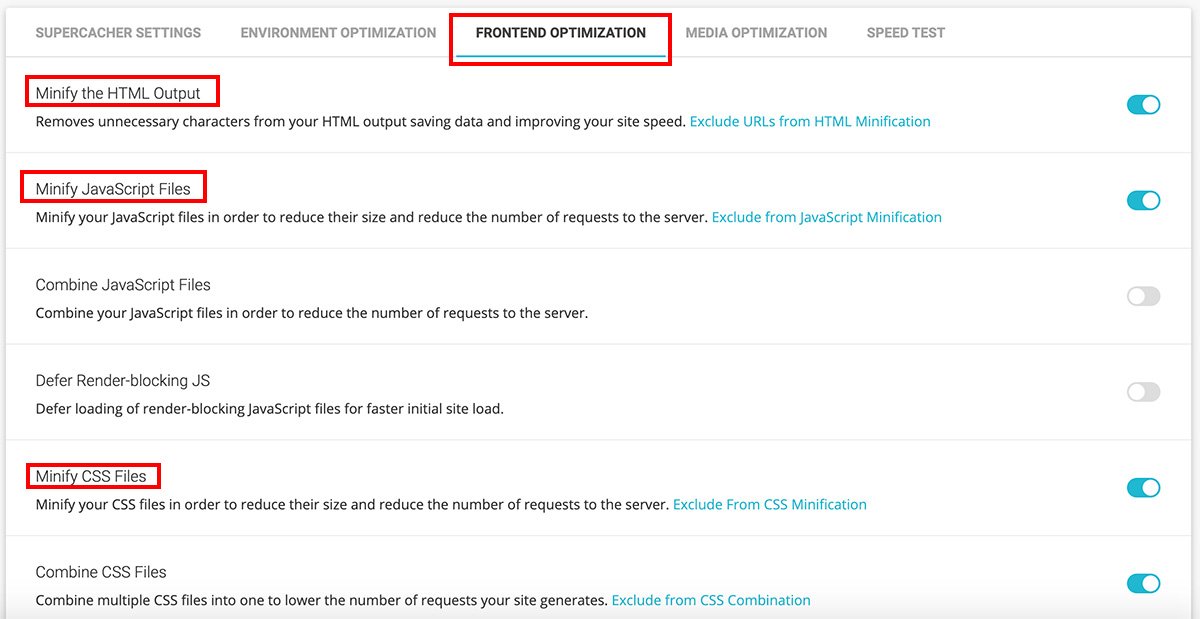Screen dimensions: 1200x619
Task: Disable Minify JavaScript Files
Action: (x=1142, y=200)
